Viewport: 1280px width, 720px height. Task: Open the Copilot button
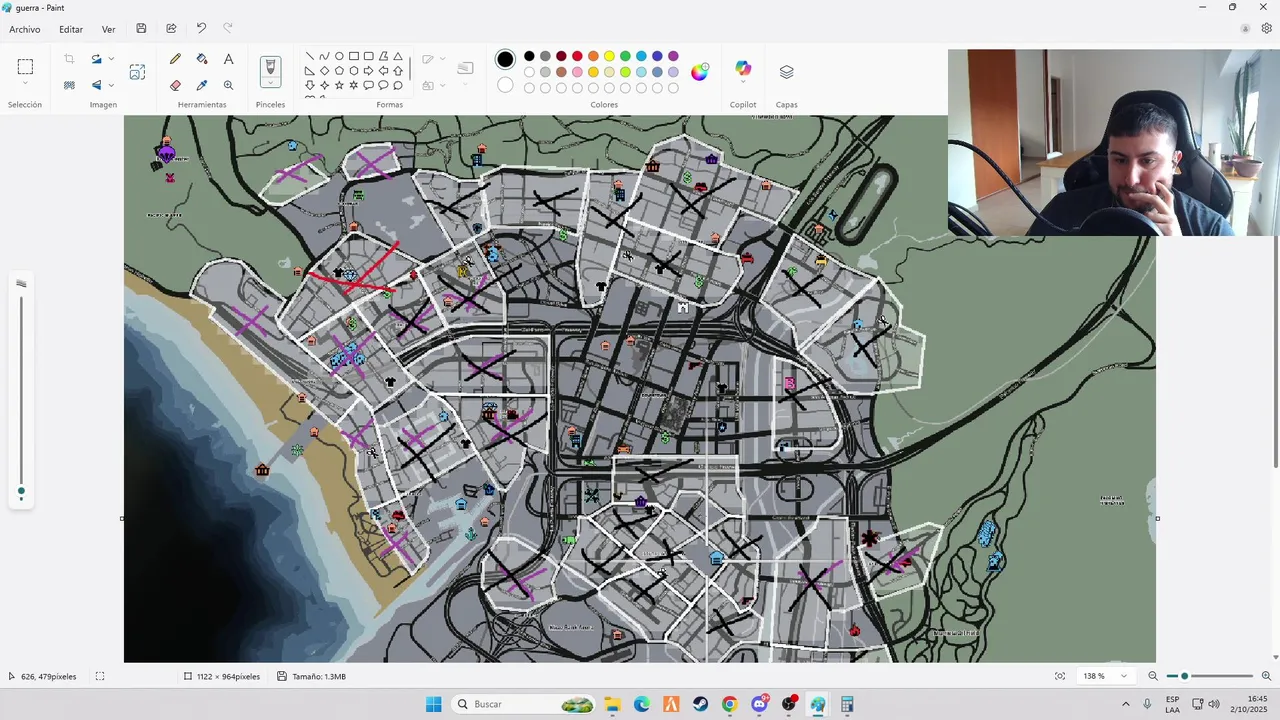point(743,69)
